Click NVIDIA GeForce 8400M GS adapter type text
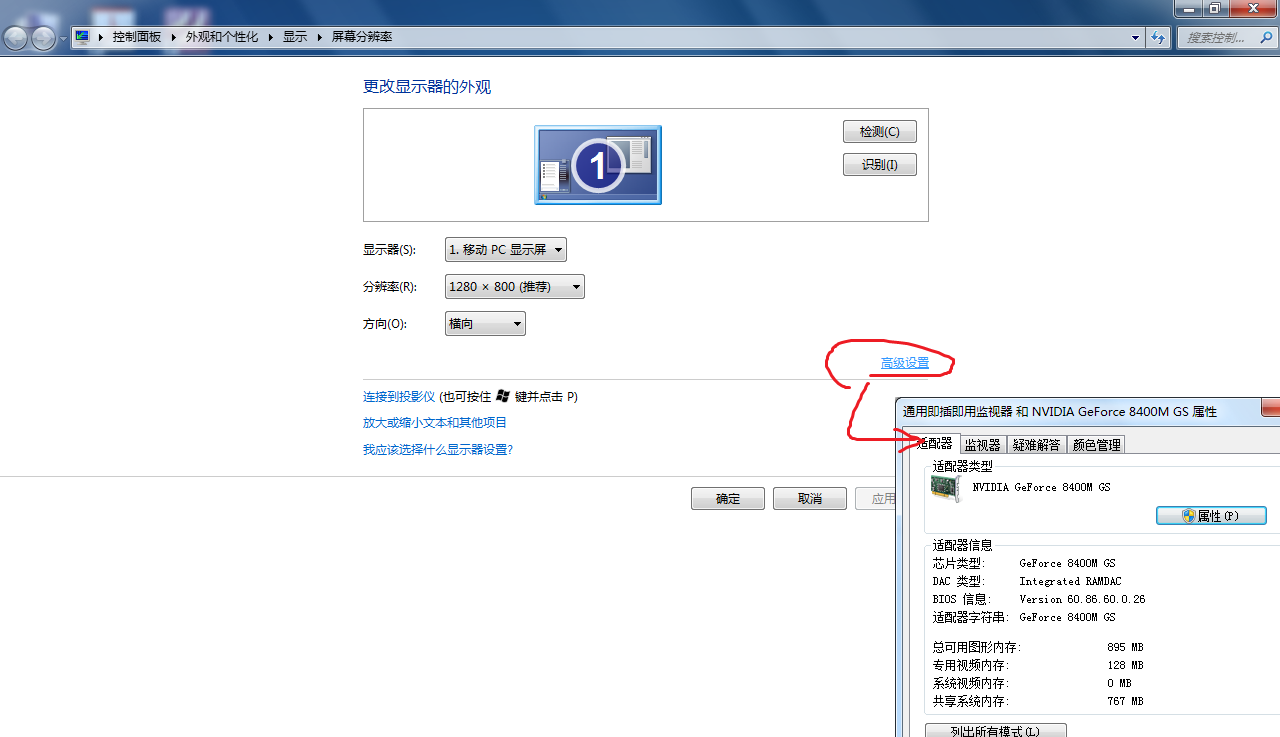 pyautogui.click(x=1041, y=487)
